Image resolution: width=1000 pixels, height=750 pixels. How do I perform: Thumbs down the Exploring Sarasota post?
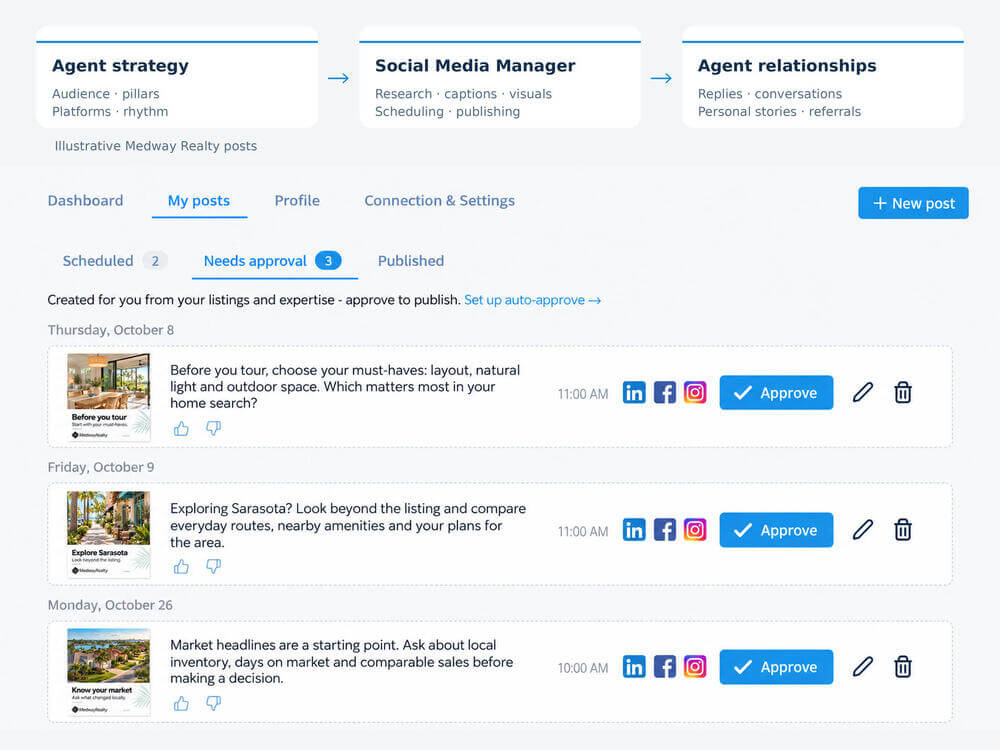pos(214,566)
